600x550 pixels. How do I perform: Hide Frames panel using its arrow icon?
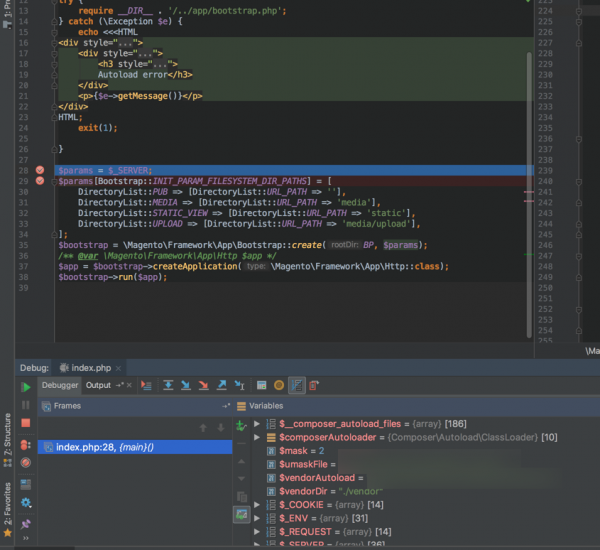point(226,406)
